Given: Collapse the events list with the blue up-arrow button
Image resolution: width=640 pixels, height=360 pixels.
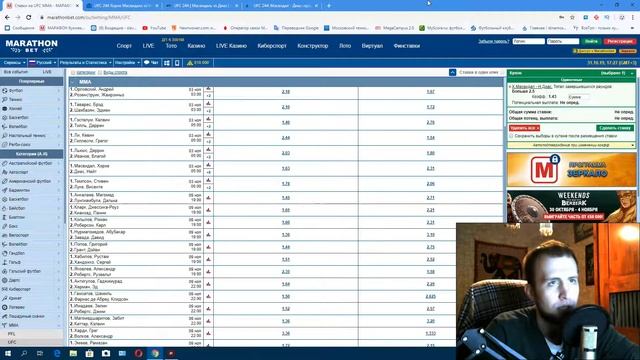Looking at the screenshot, I should (x=452, y=73).
